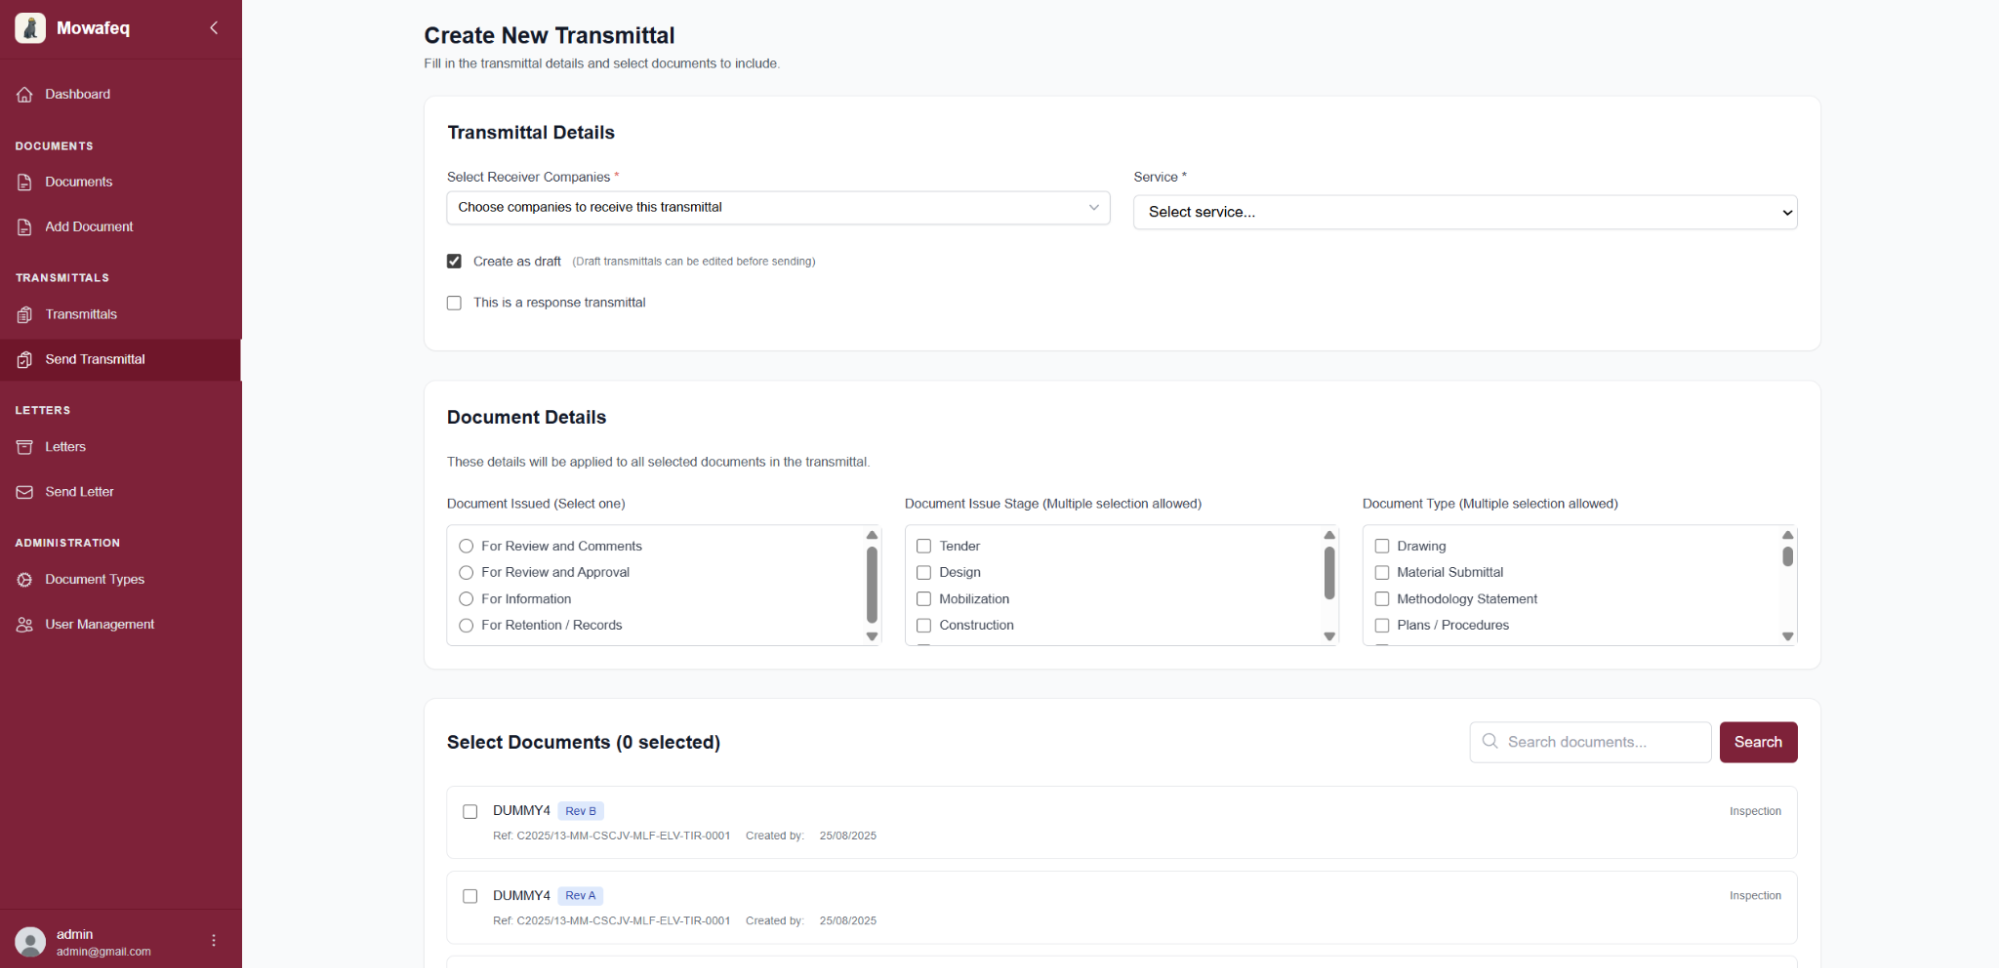Uncheck the Create as draft checkbox
1999x969 pixels.
coord(454,261)
